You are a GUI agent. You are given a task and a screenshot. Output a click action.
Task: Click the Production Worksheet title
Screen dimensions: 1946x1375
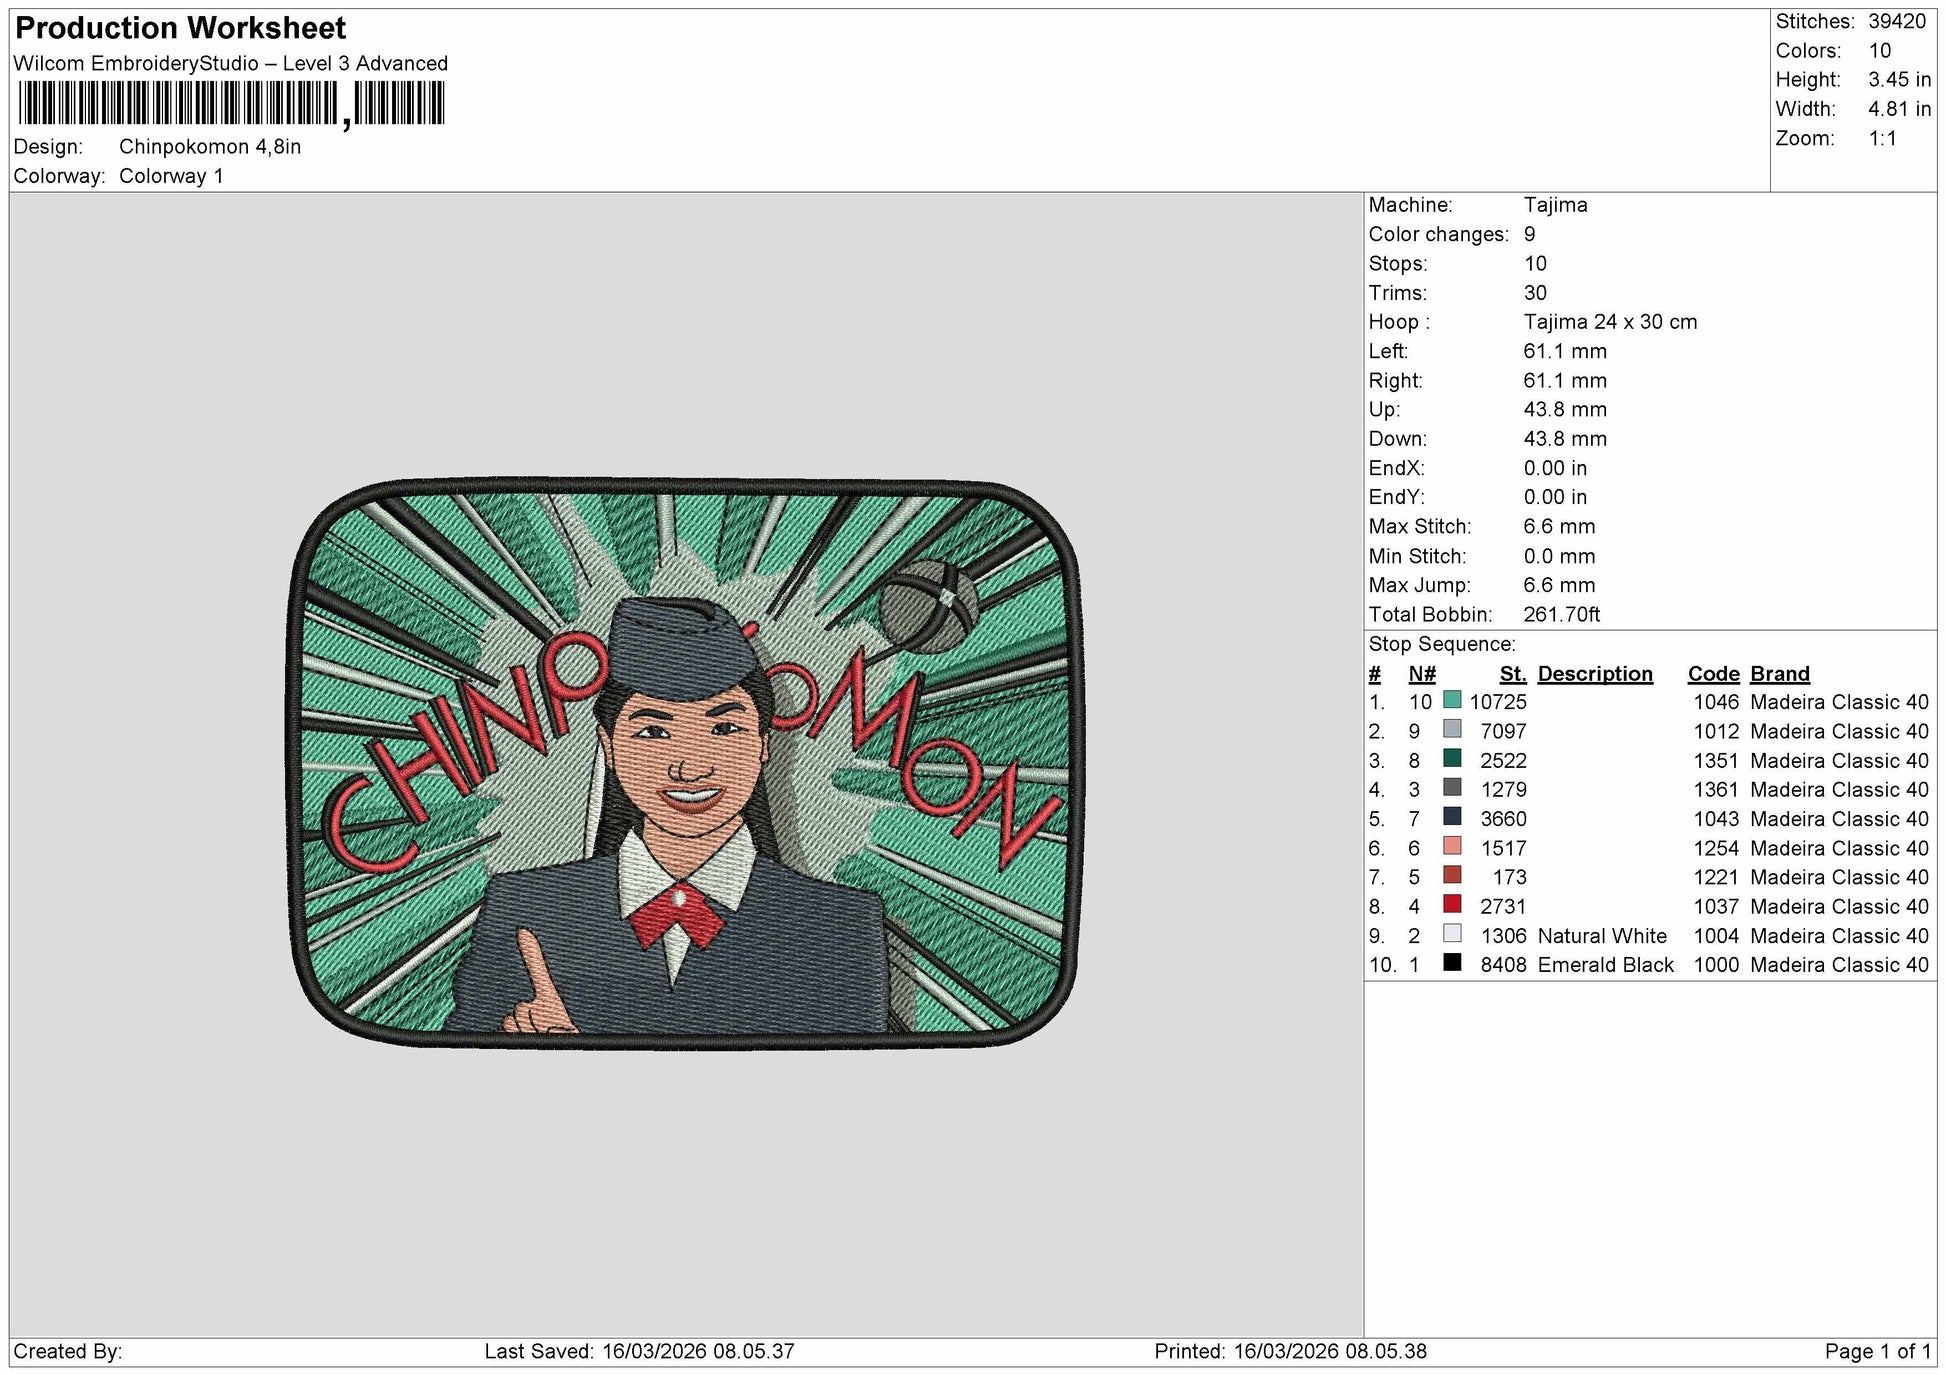[x=181, y=28]
